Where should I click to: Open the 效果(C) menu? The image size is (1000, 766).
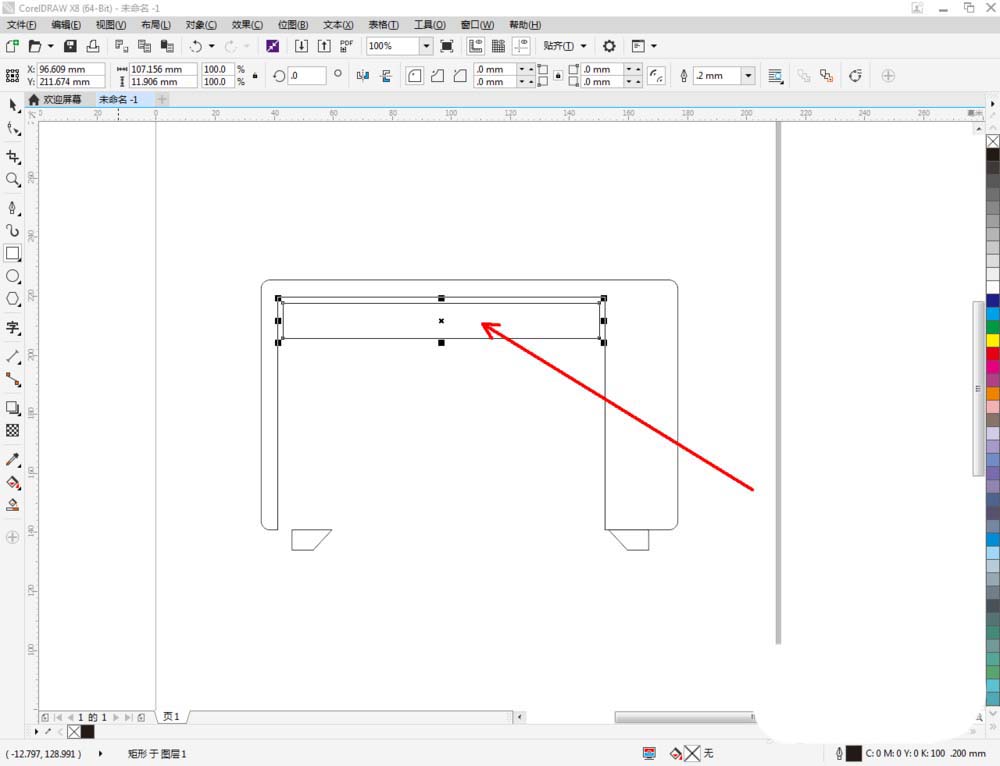(247, 25)
